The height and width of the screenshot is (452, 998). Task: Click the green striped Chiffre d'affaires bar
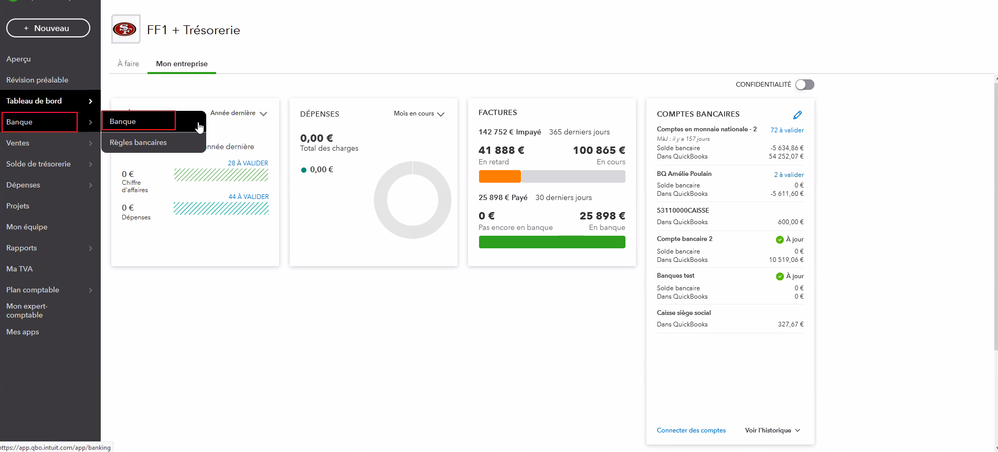[x=221, y=175]
